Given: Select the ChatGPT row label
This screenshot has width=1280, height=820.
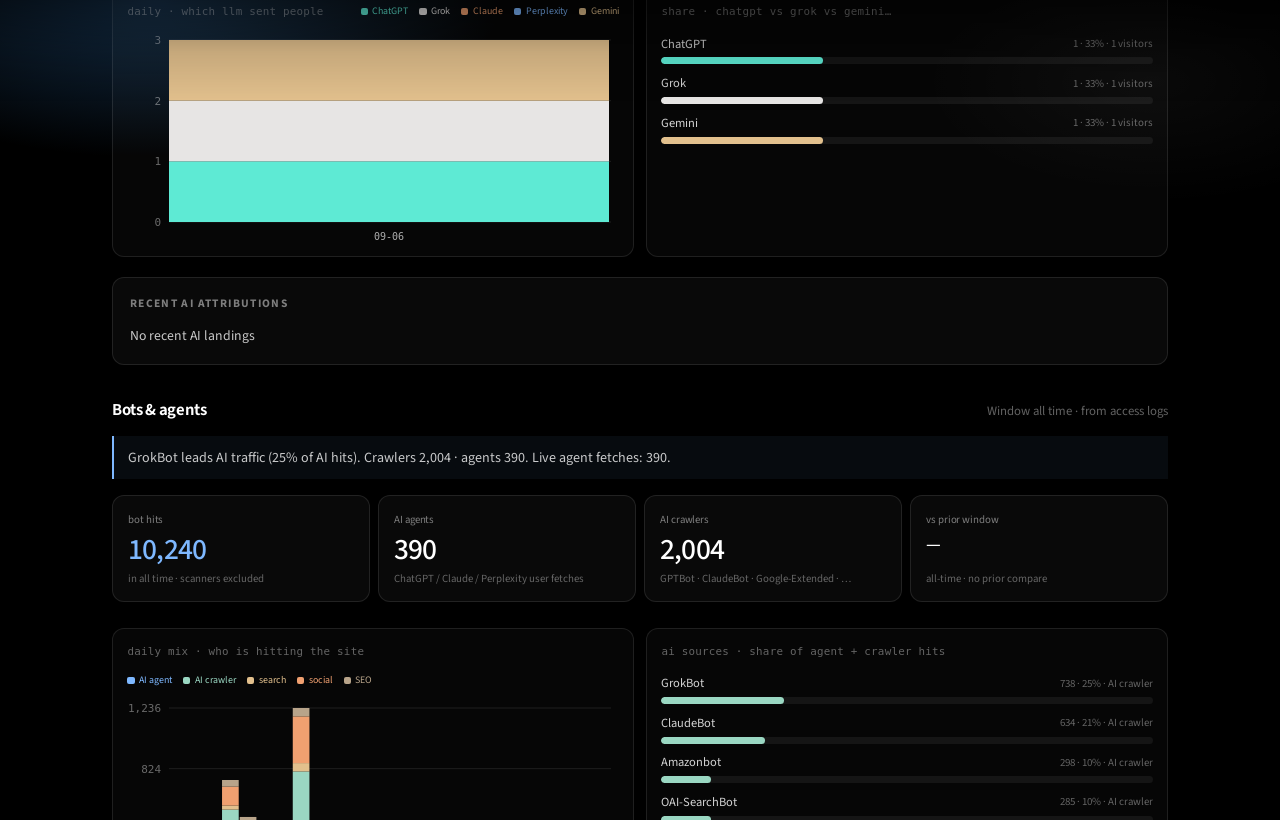Looking at the screenshot, I should pos(684,44).
